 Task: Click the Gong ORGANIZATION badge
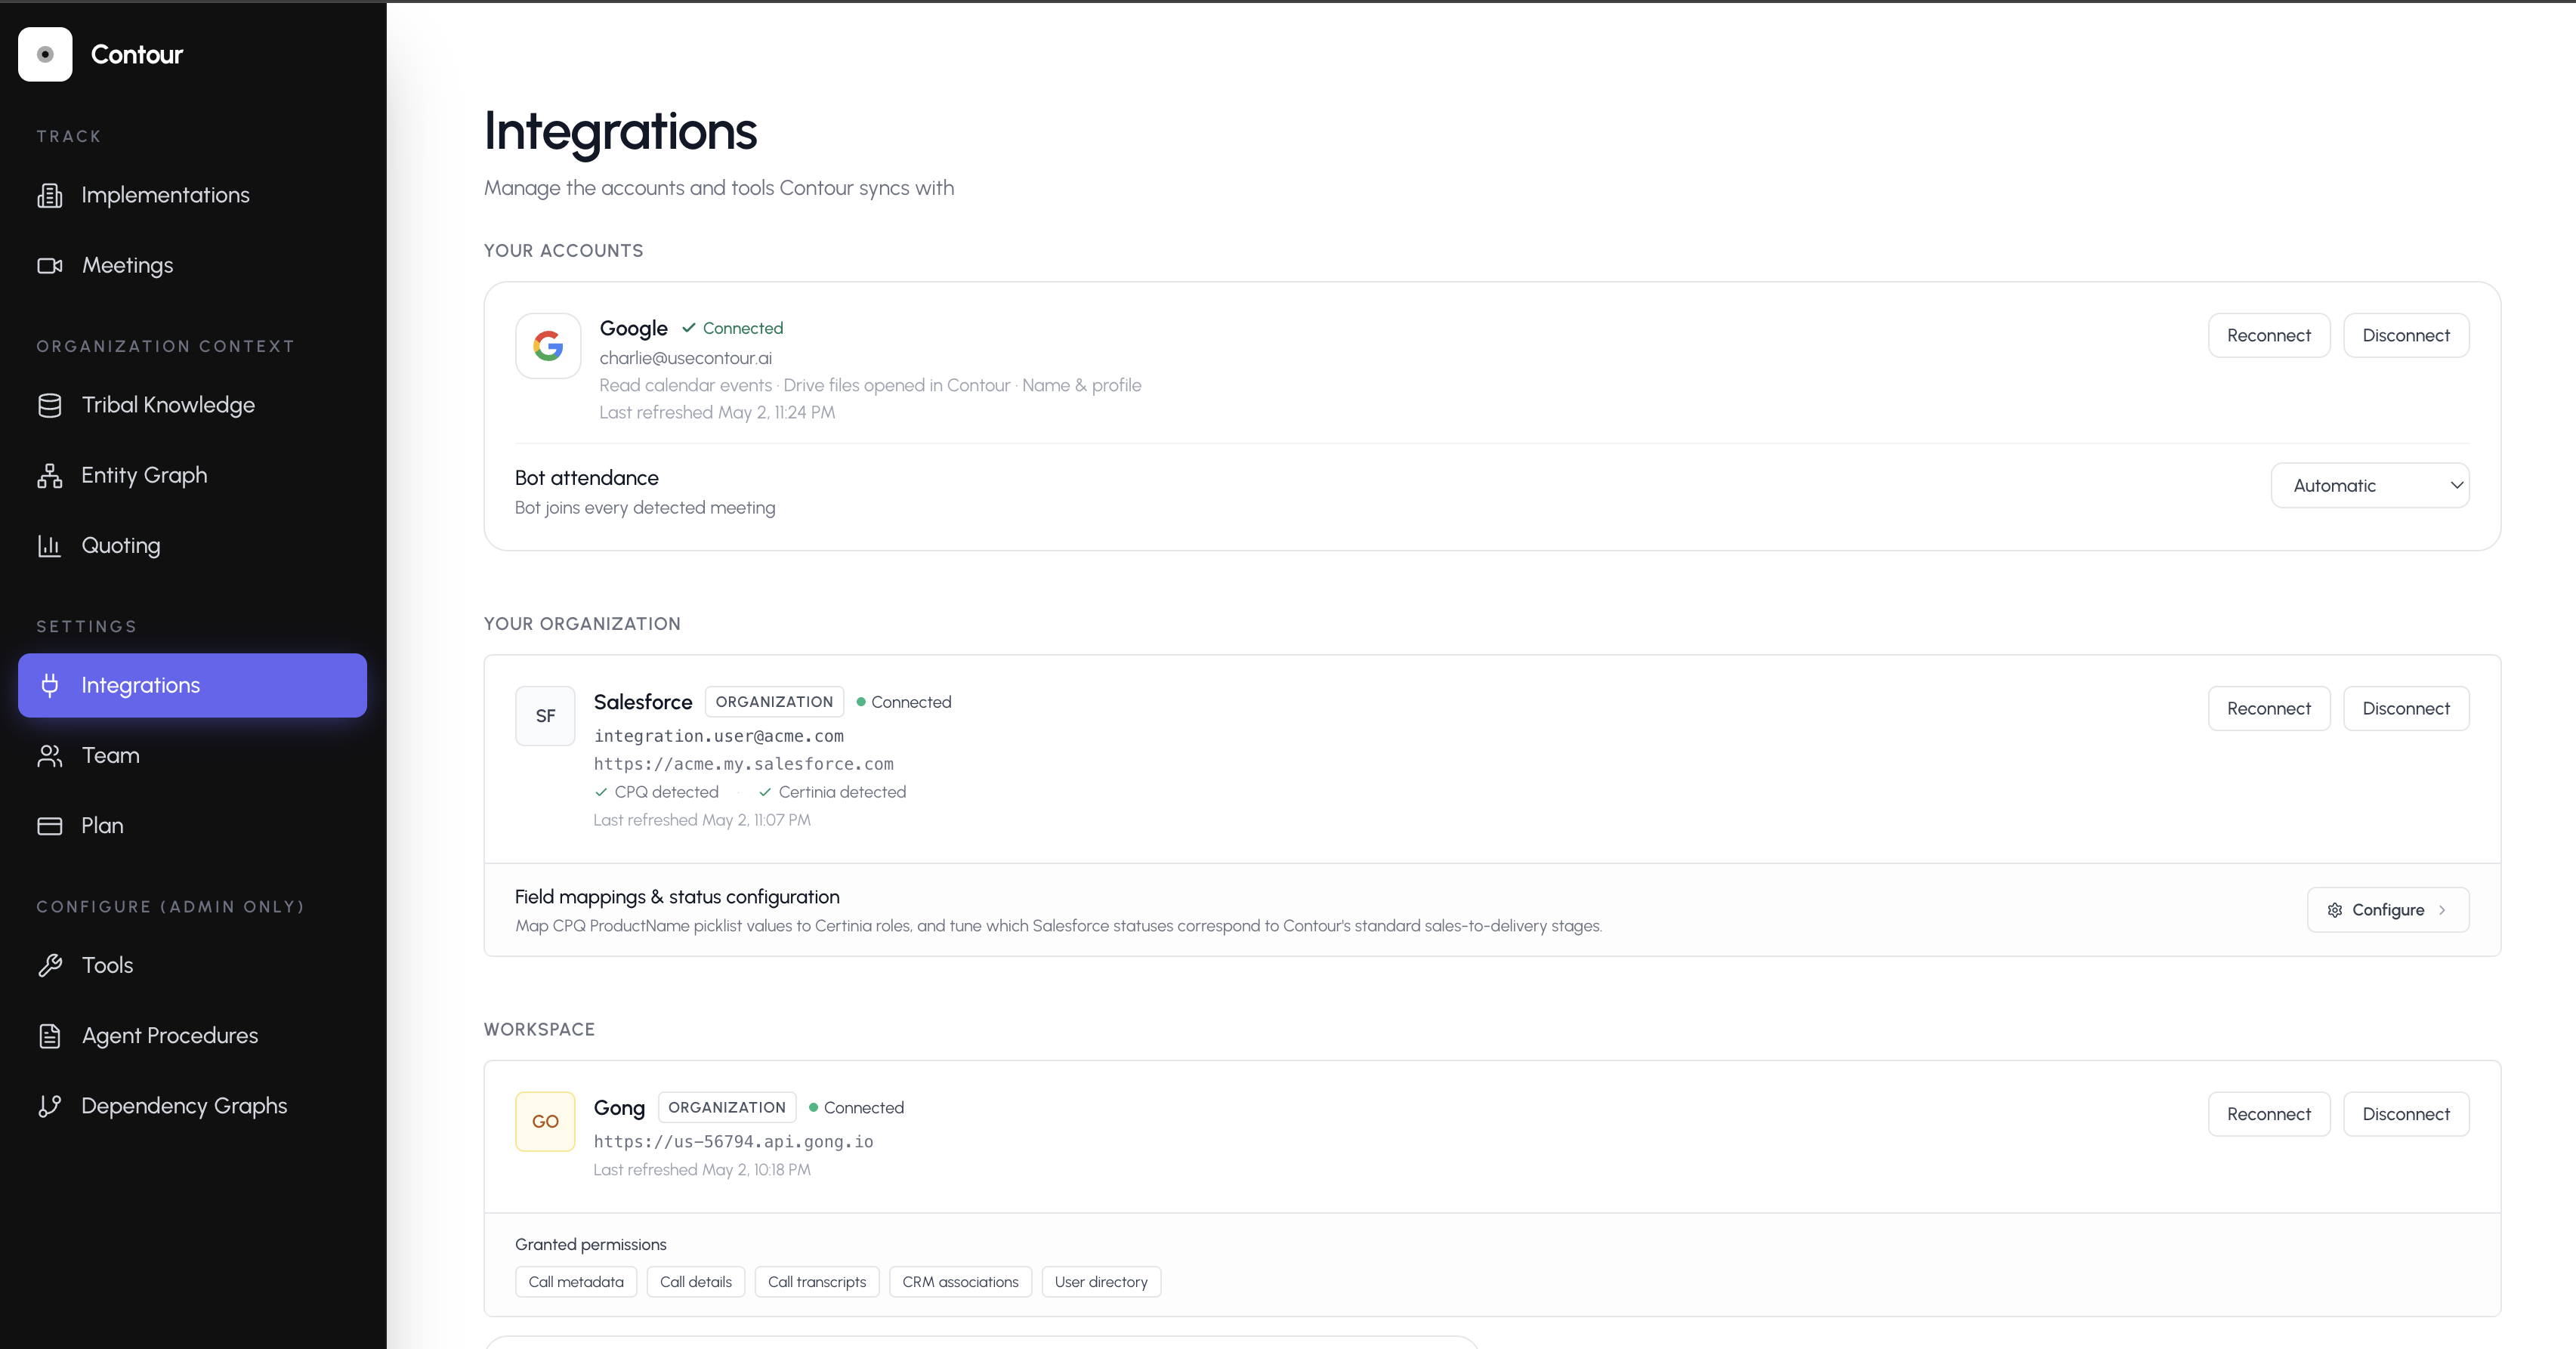(727, 1107)
